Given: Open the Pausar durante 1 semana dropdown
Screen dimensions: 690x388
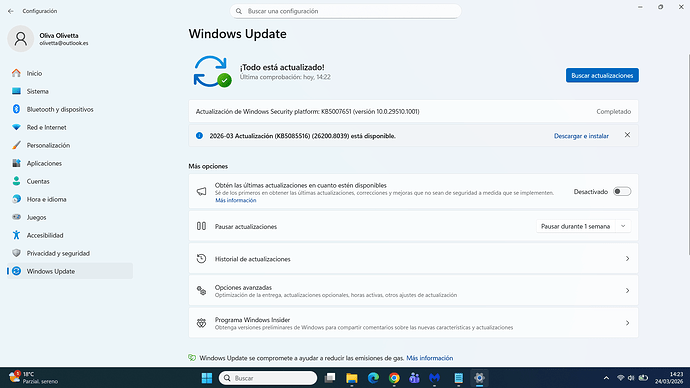Looking at the screenshot, I should (x=583, y=226).
